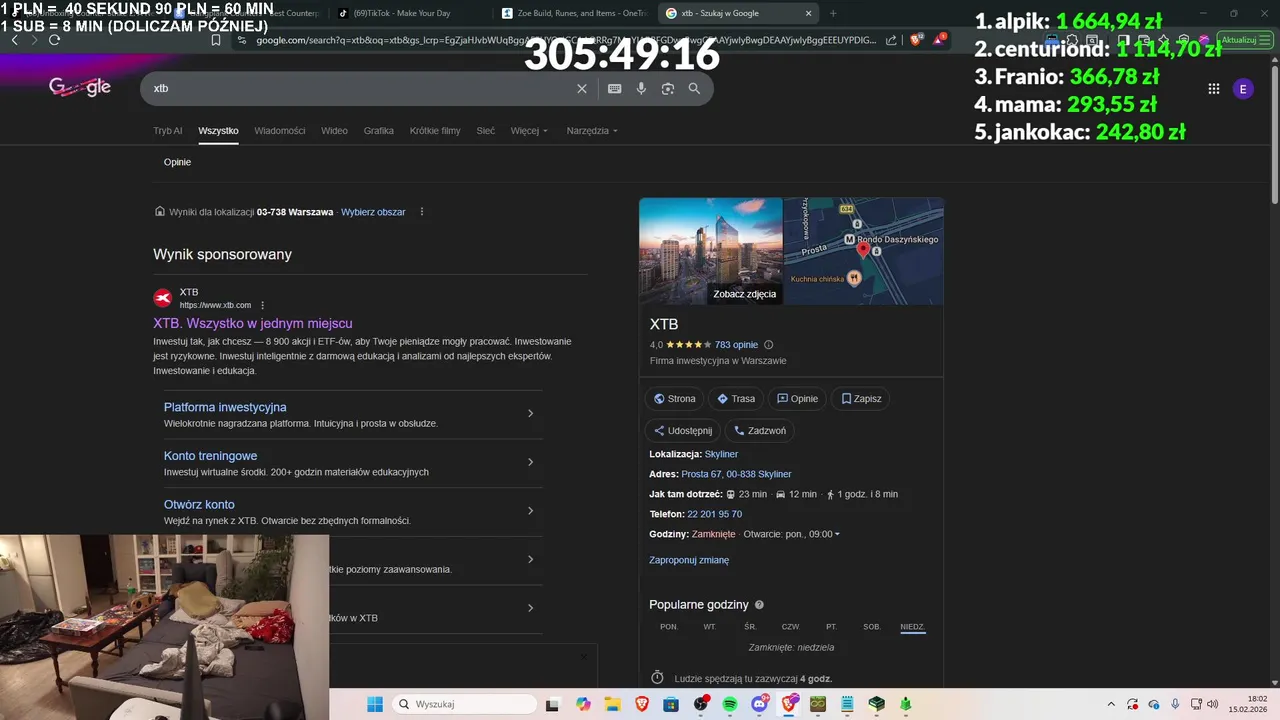The width and height of the screenshot is (1280, 720).
Task: Open the Google account avatar E
Action: tap(1243, 89)
